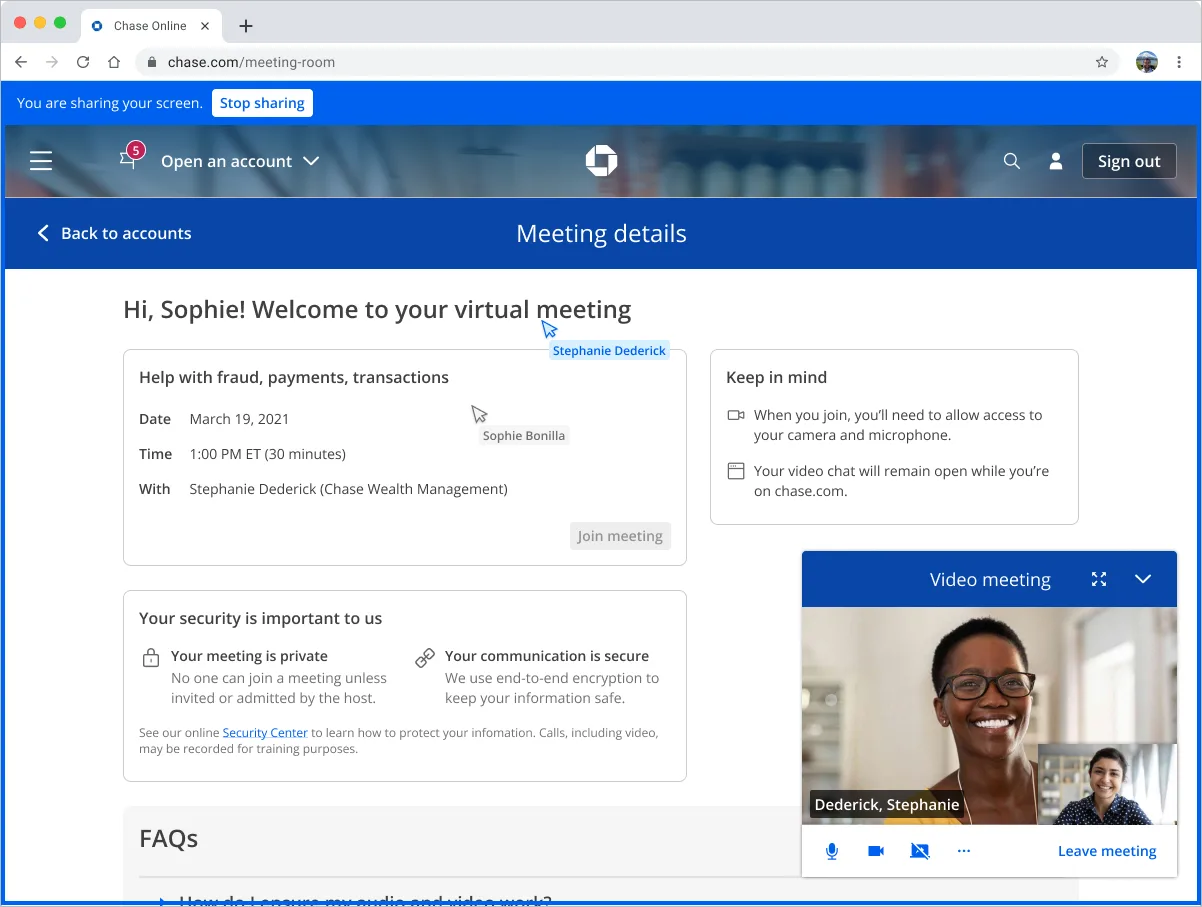Image resolution: width=1202 pixels, height=907 pixels.
Task: Click the Sophie Bonilla cursor label
Action: 524,436
